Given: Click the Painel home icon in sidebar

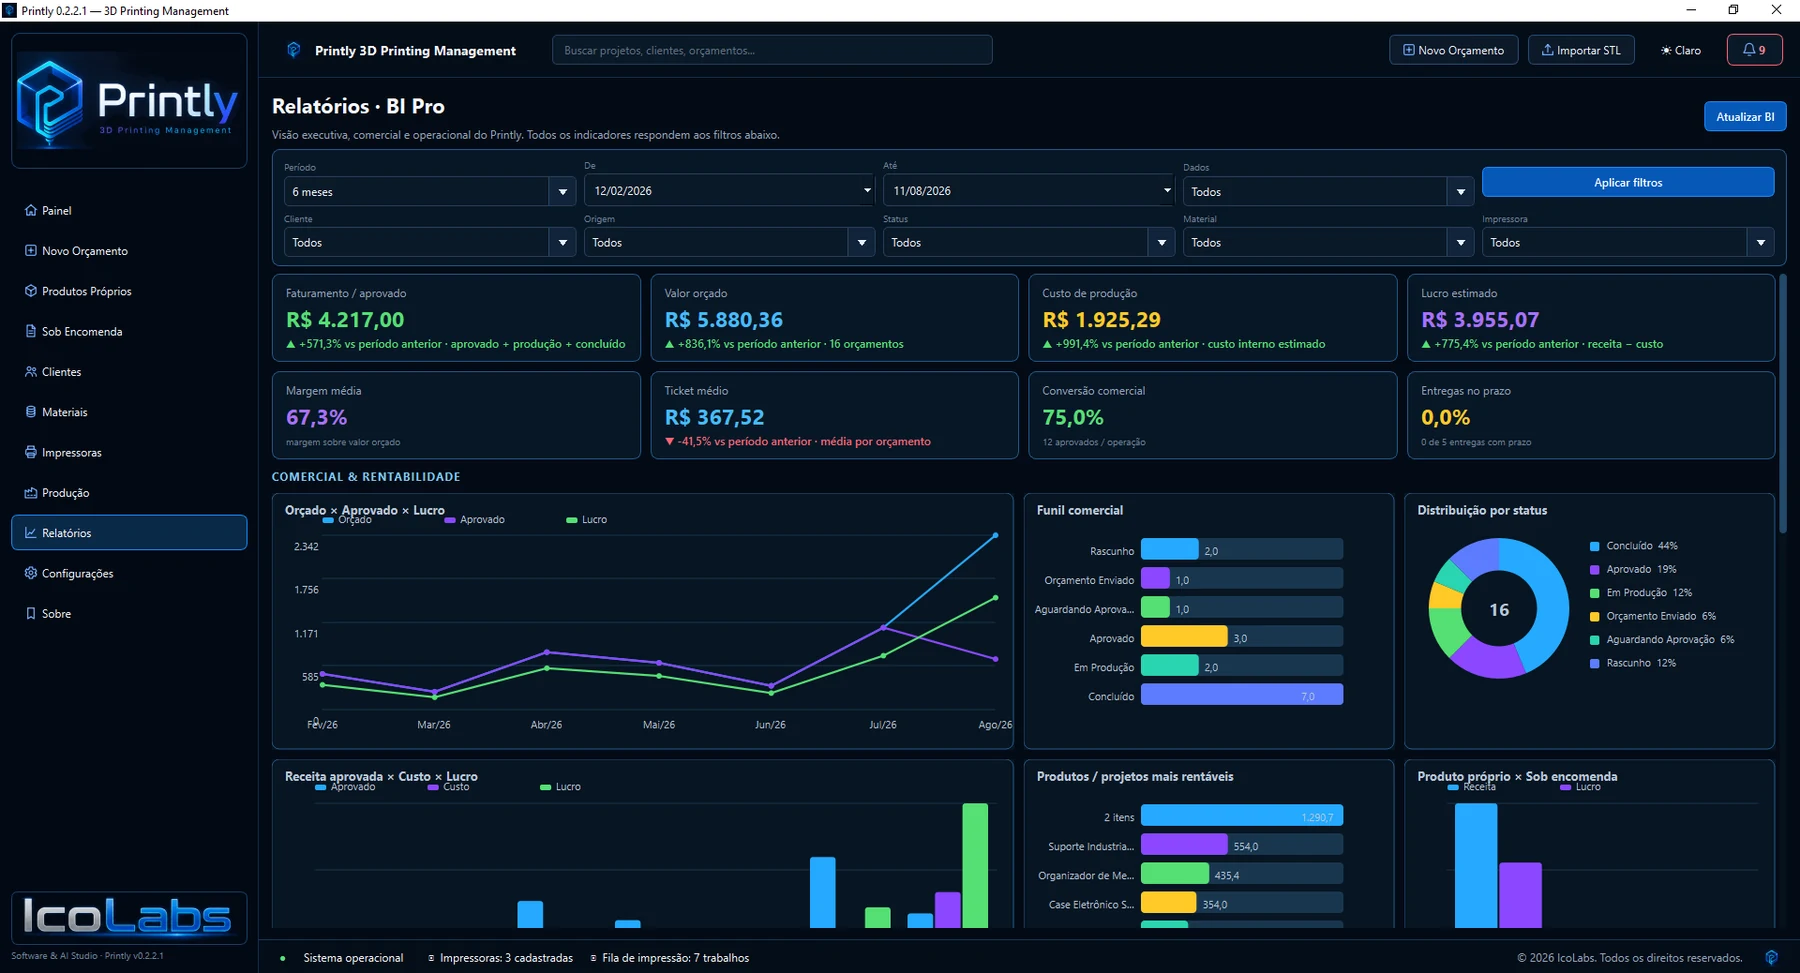Looking at the screenshot, I should pyautogui.click(x=31, y=210).
